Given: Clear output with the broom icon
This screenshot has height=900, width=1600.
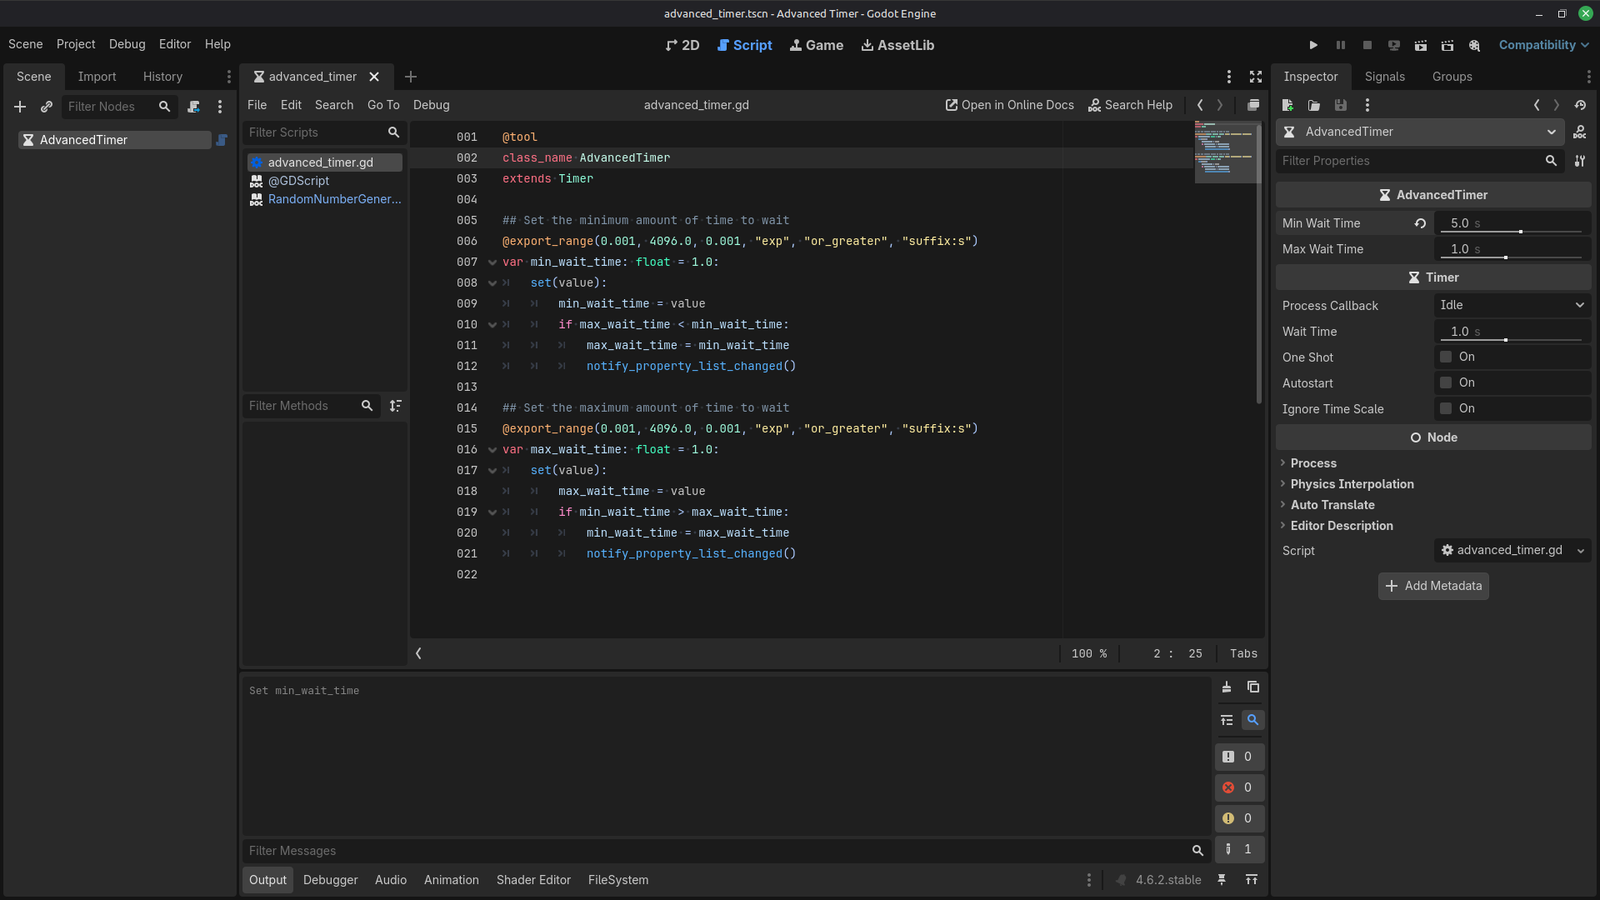Looking at the screenshot, I should 1226,687.
